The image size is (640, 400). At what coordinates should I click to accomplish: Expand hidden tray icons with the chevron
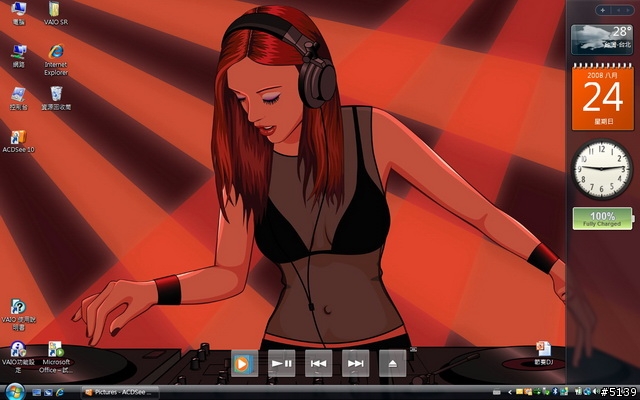[510, 392]
